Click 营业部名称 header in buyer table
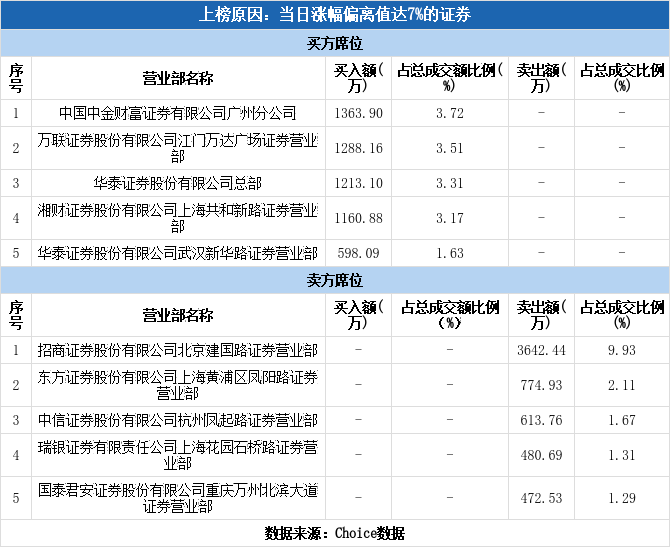This screenshot has height=547, width=670. 178,79
